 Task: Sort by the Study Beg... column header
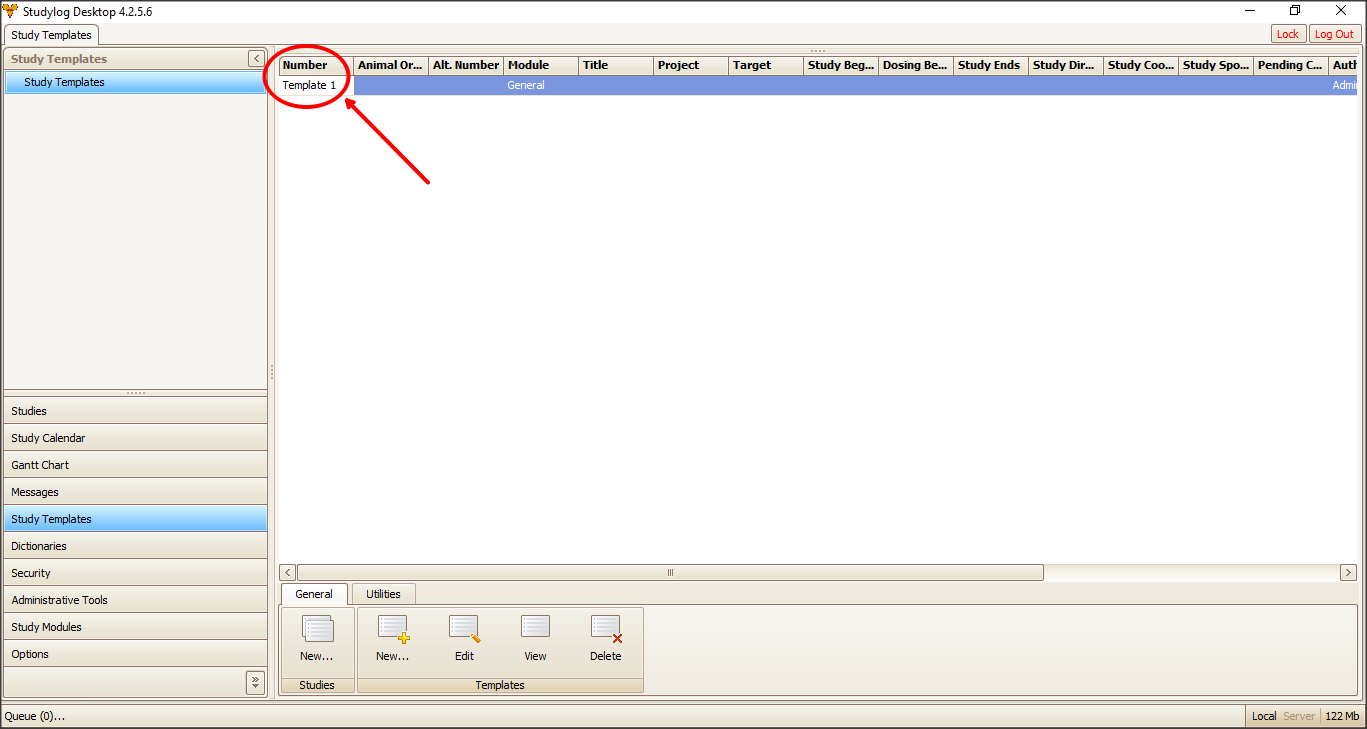point(841,65)
